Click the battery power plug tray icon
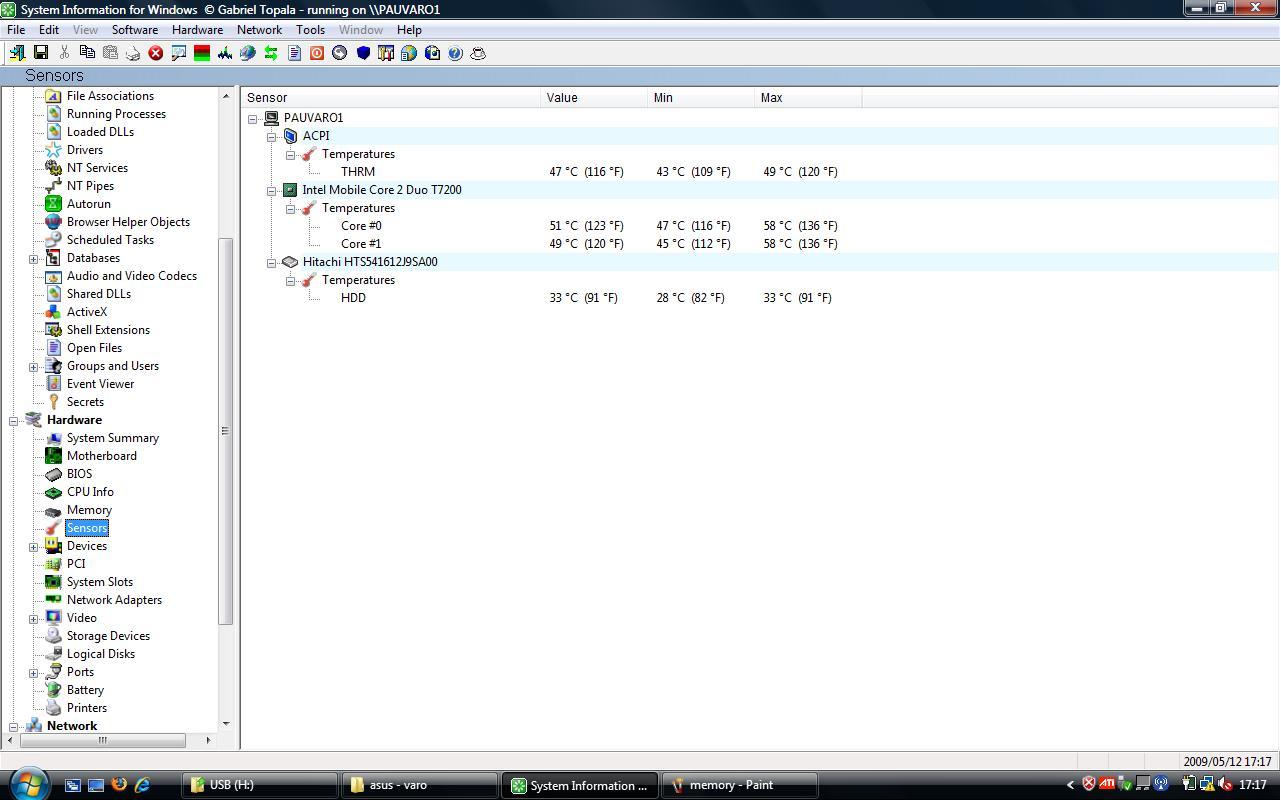The image size is (1281, 800). point(1189,784)
